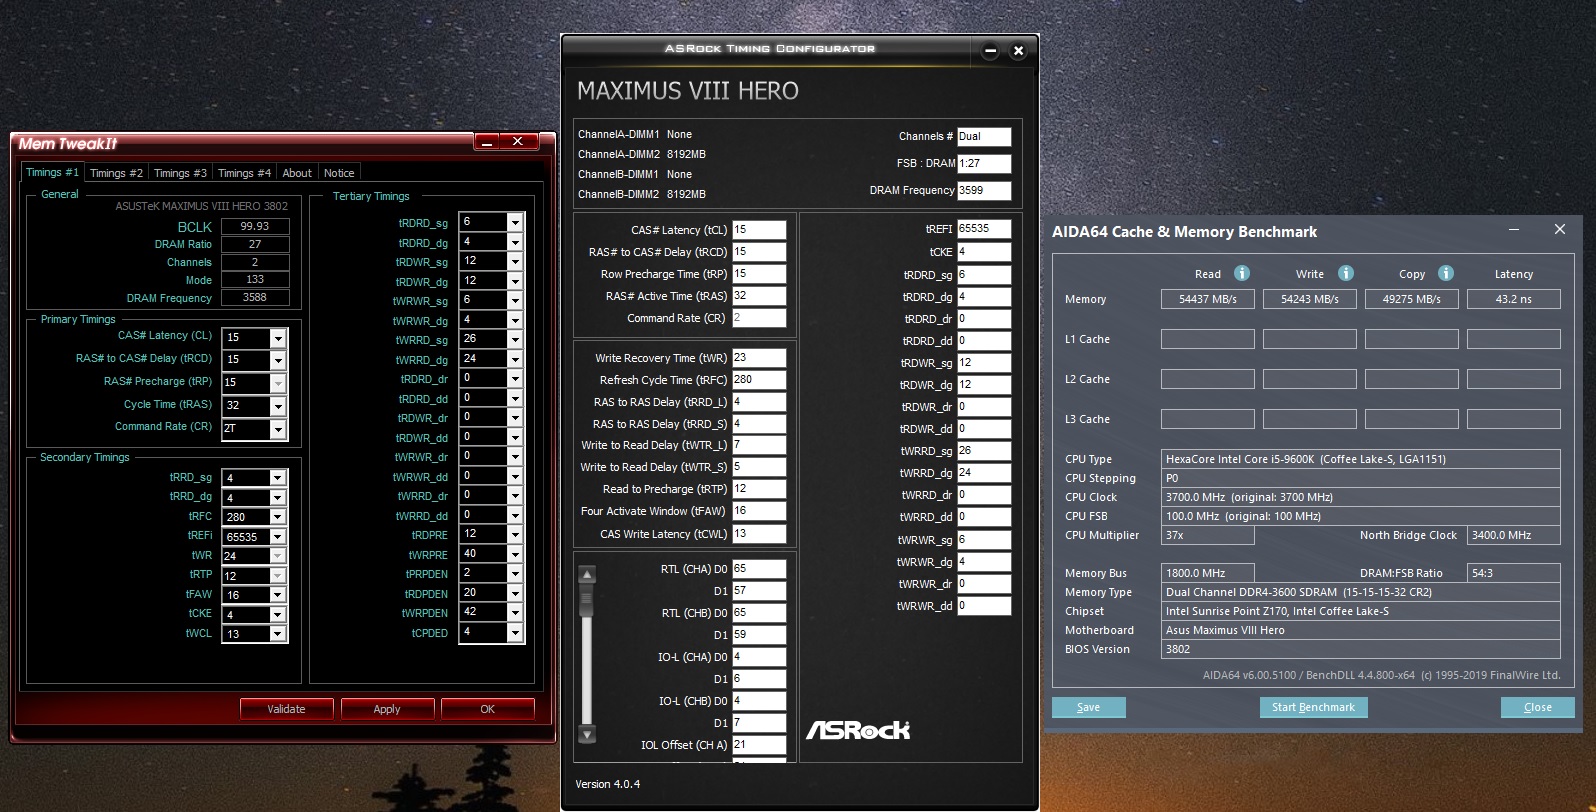1596x812 pixels.
Task: Select the Timings #1 tab in Mem TweakIt
Action: 52,172
